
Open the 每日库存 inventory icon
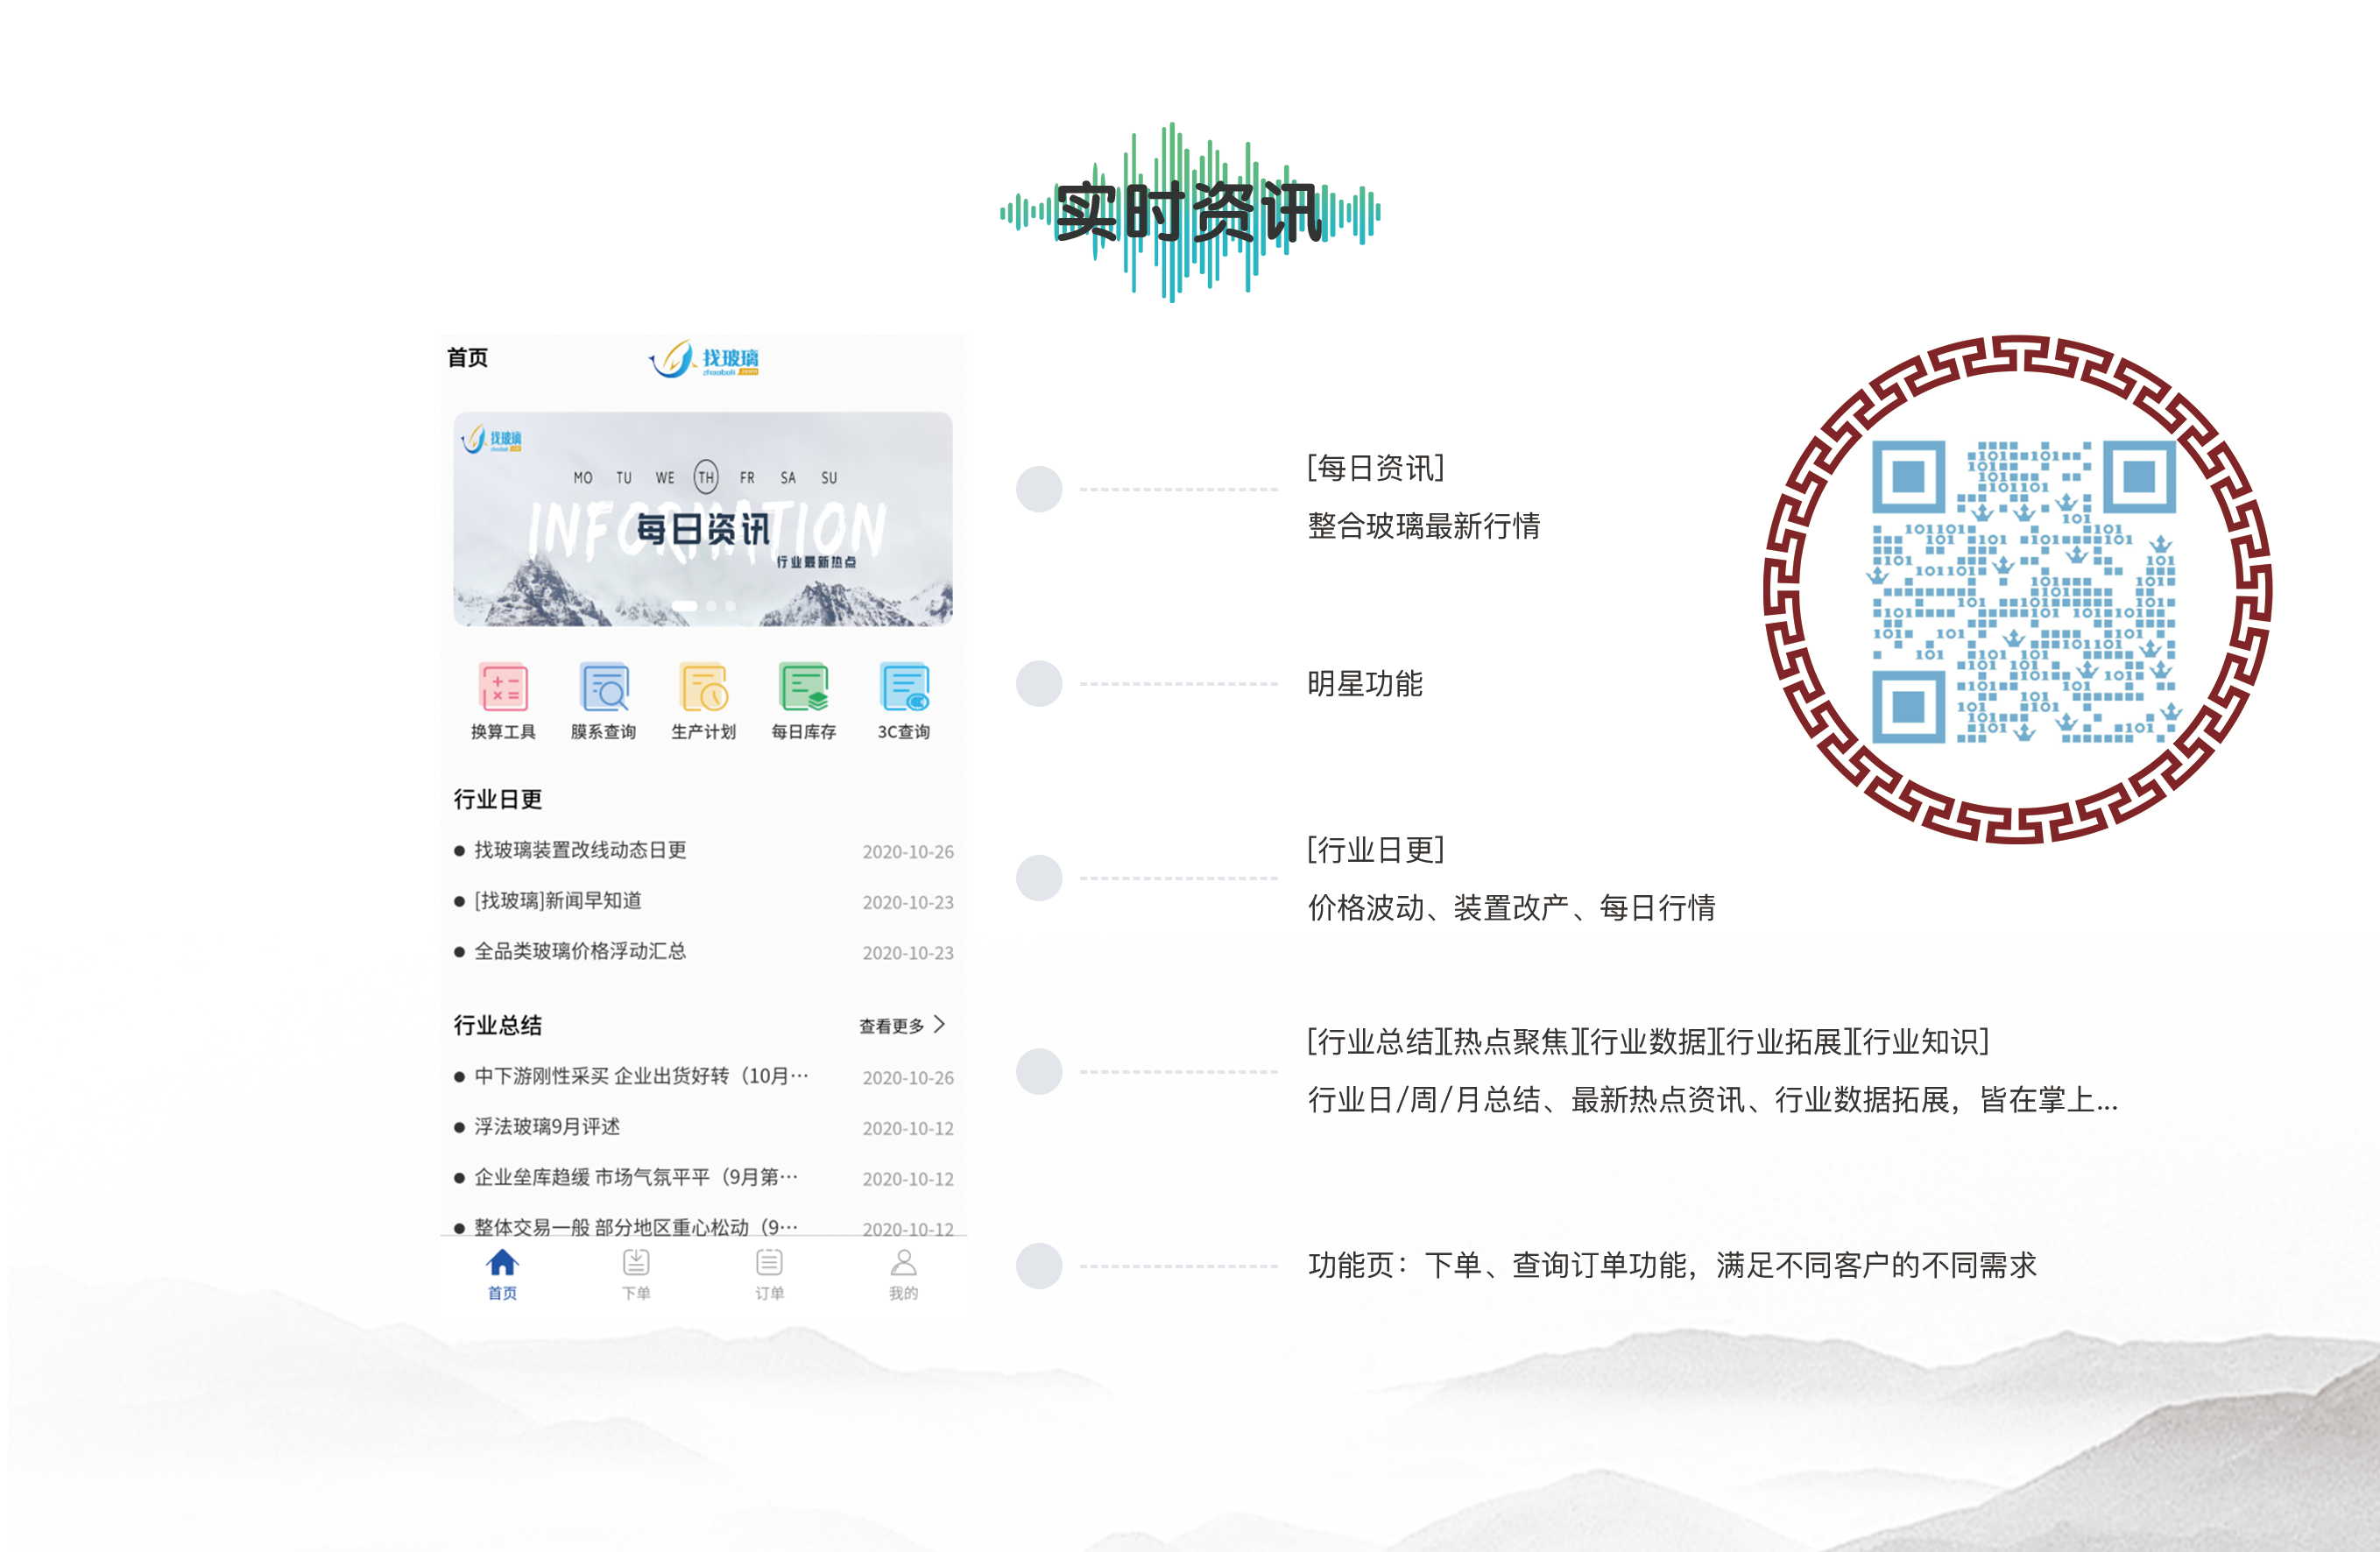(x=804, y=687)
